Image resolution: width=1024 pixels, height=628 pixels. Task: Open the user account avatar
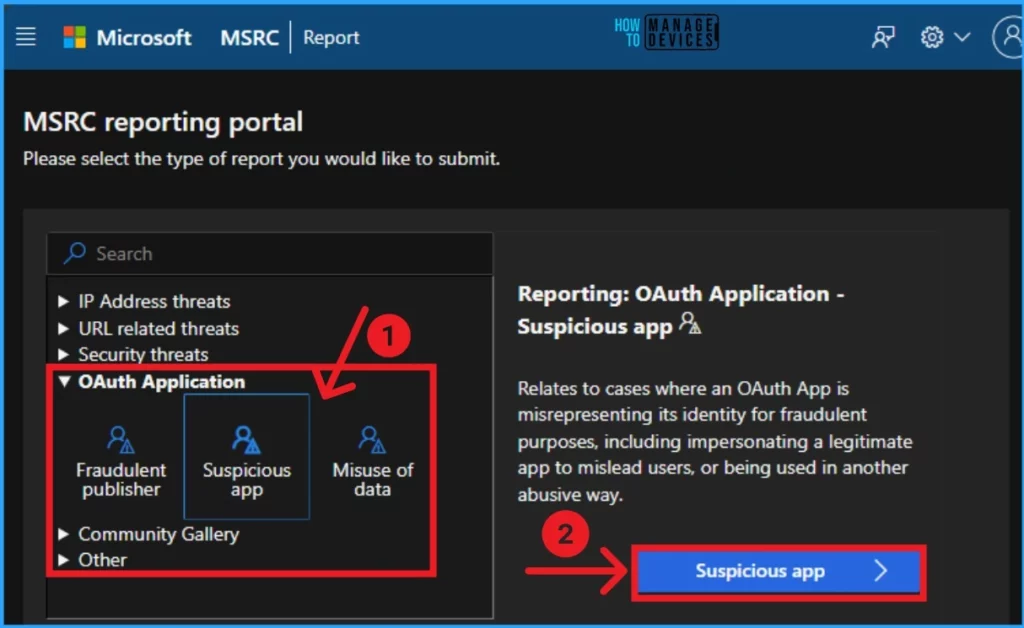(1009, 37)
